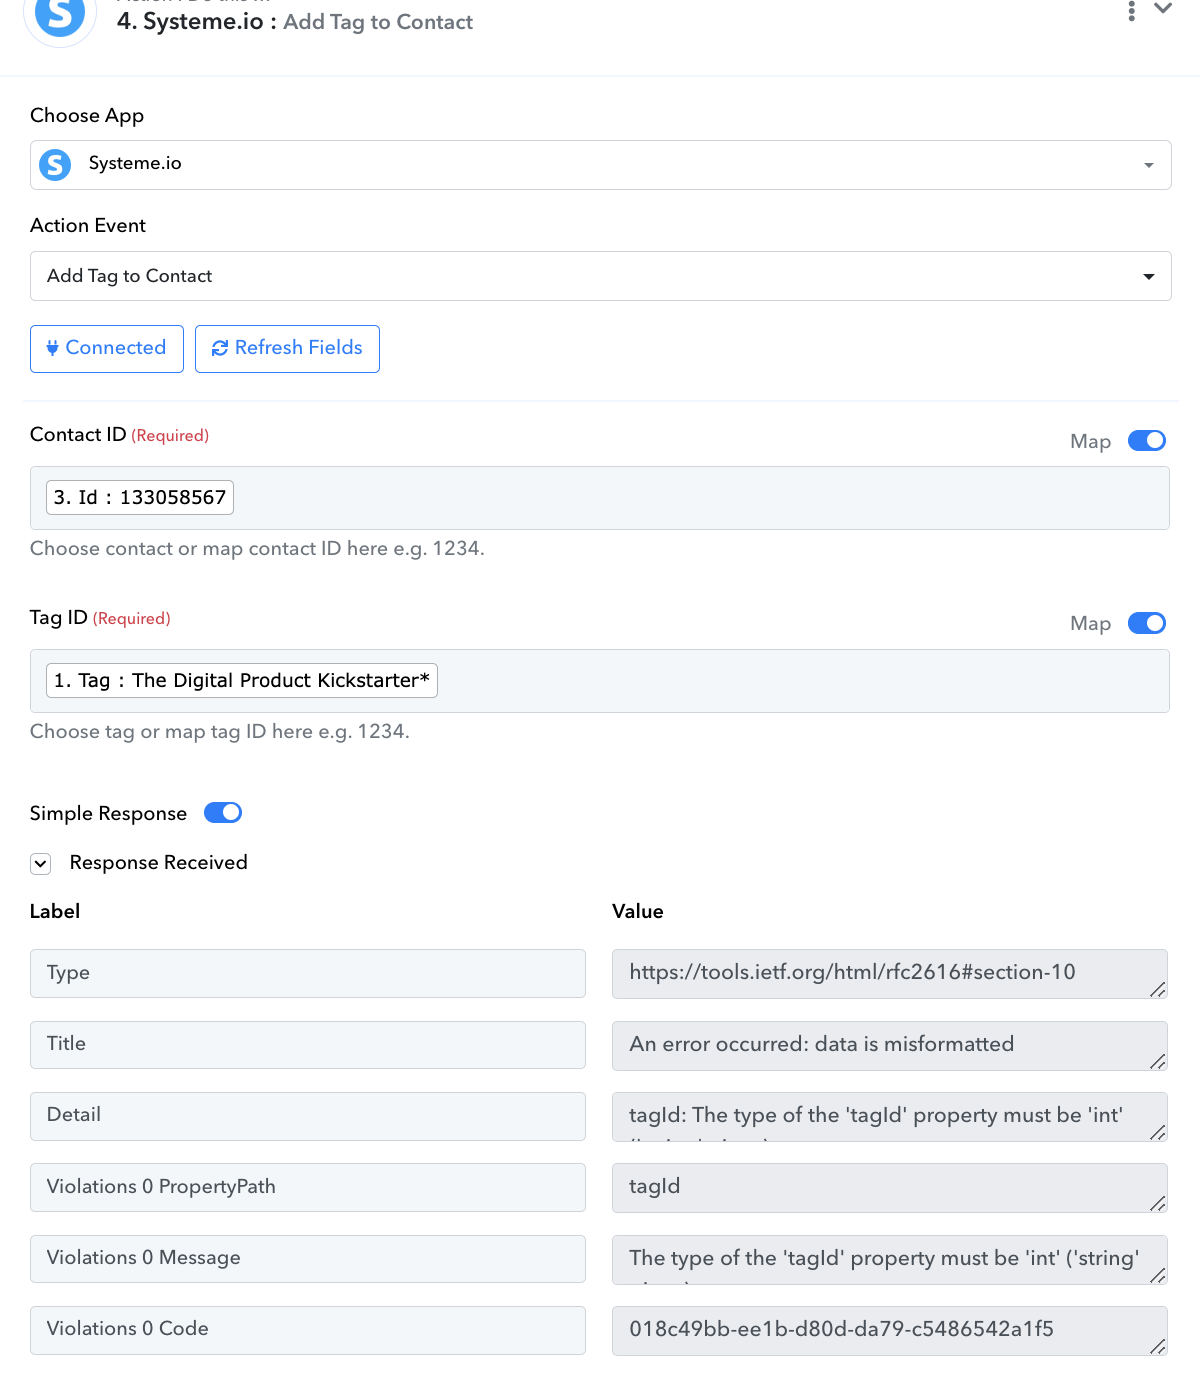Click the Refresh Fields button

click(287, 349)
